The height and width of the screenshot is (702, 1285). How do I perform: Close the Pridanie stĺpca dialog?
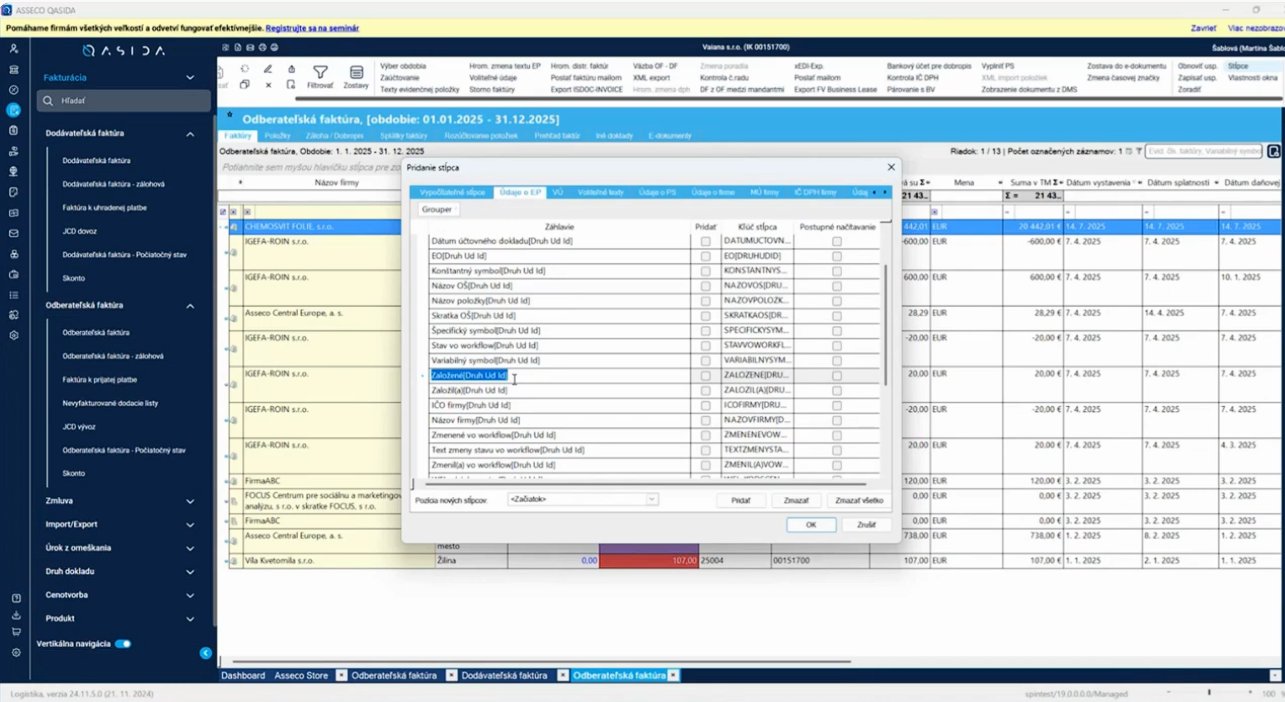pyautogui.click(x=891, y=167)
